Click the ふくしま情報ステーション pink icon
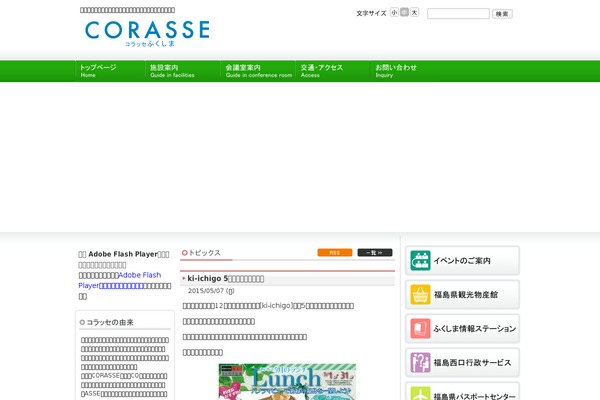This screenshot has width=600, height=400. 420,329
